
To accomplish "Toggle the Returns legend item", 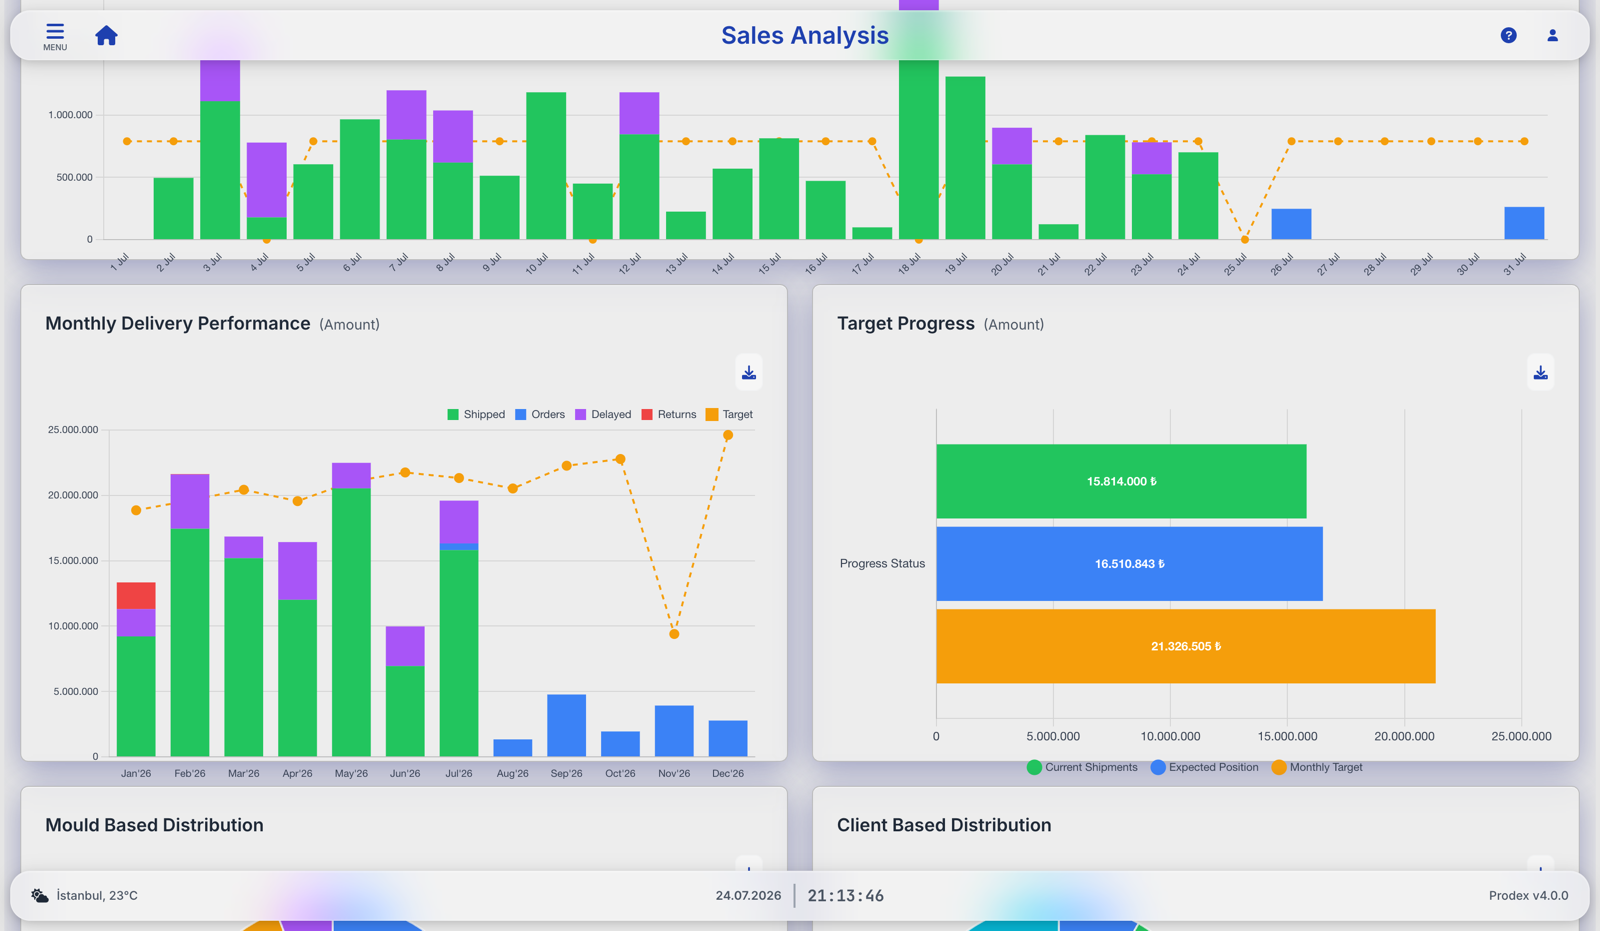I will point(669,414).
